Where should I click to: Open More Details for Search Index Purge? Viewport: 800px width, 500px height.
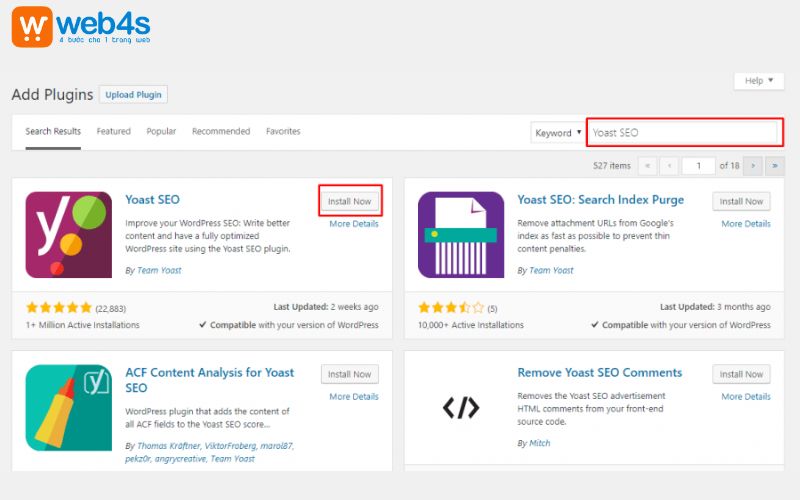(x=746, y=224)
